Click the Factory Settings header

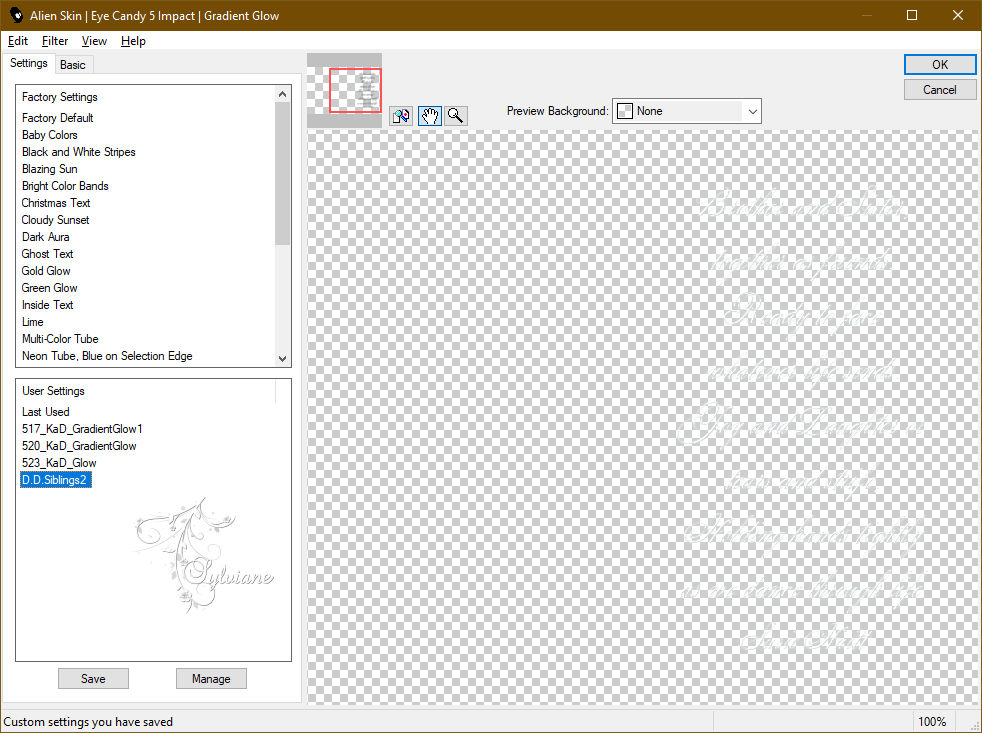pos(59,96)
